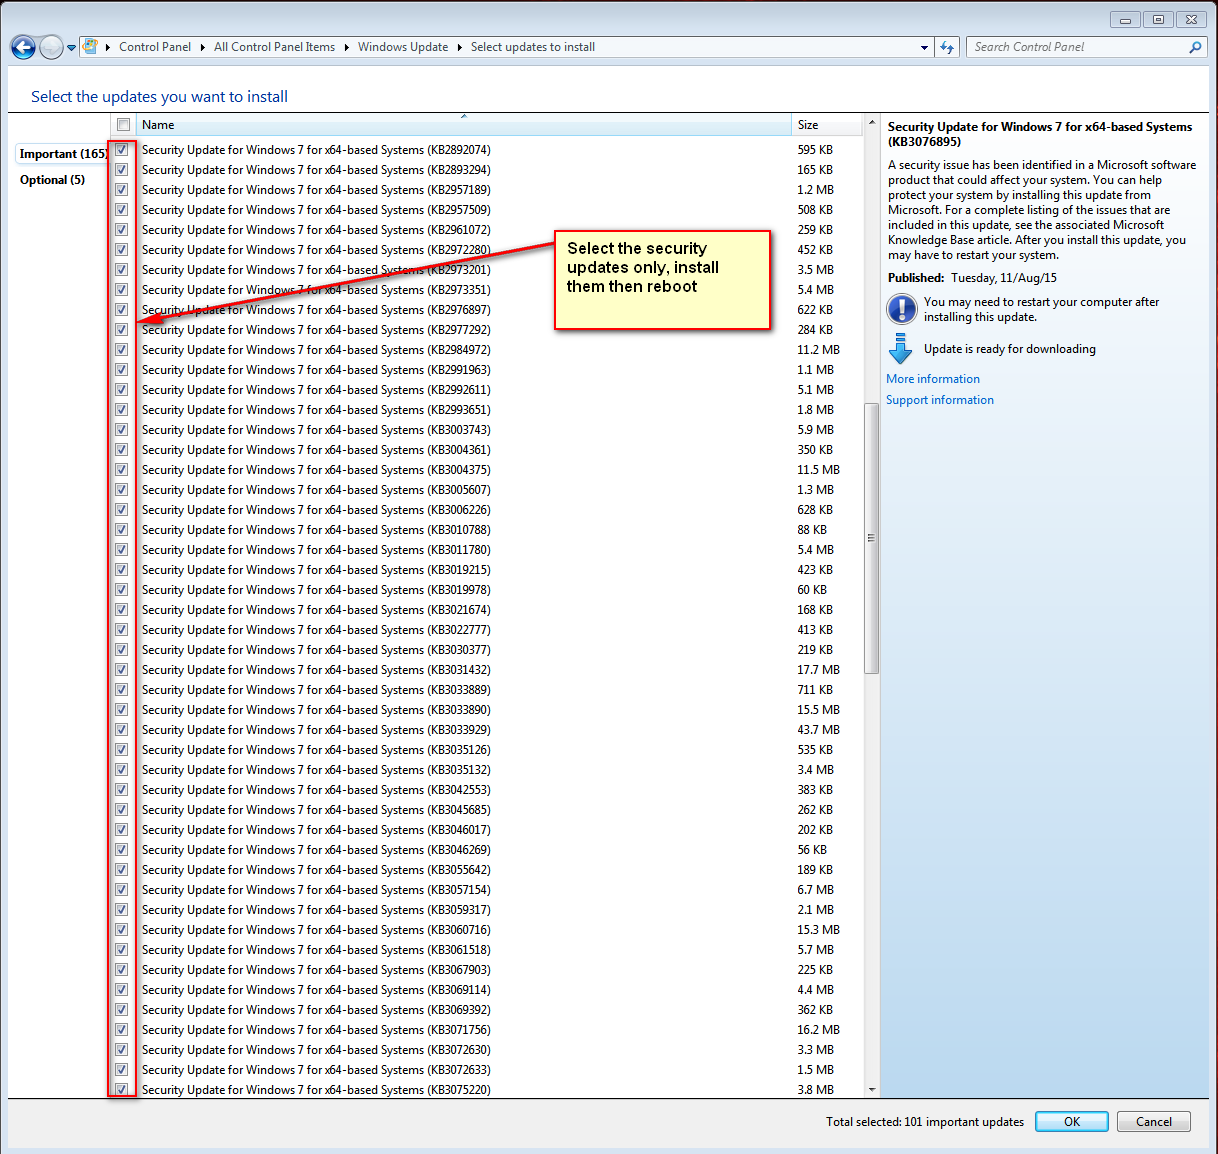This screenshot has width=1218, height=1154.
Task: Expand the address bar history dropdown
Action: coord(924,47)
